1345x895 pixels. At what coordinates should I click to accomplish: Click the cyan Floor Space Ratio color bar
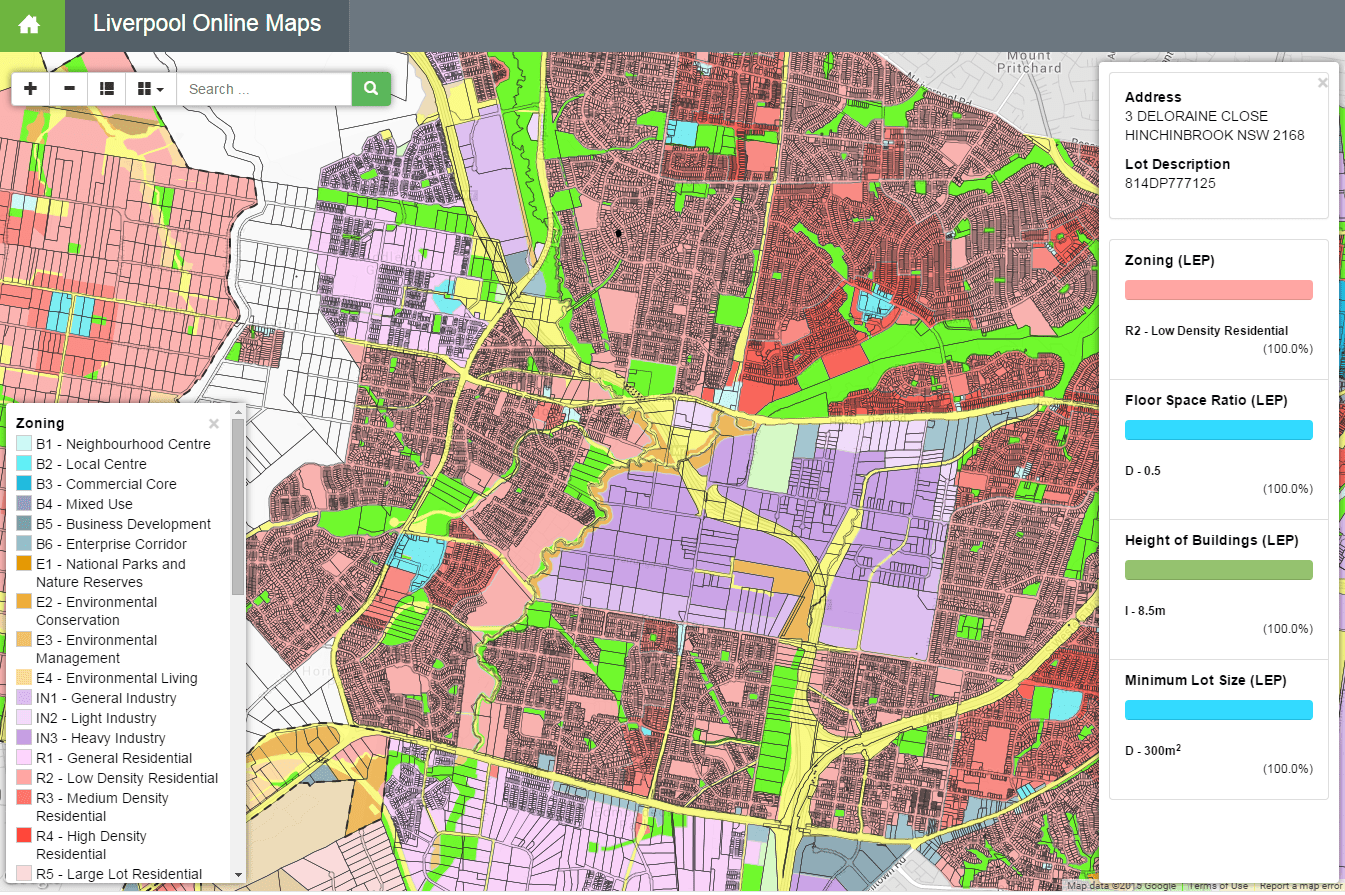click(x=1218, y=429)
